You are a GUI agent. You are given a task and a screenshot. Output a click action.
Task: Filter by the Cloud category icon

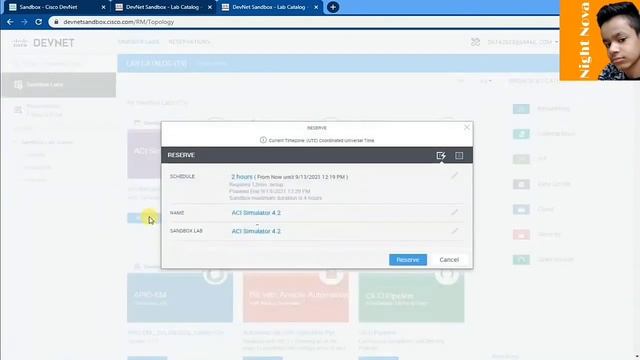click(x=521, y=209)
